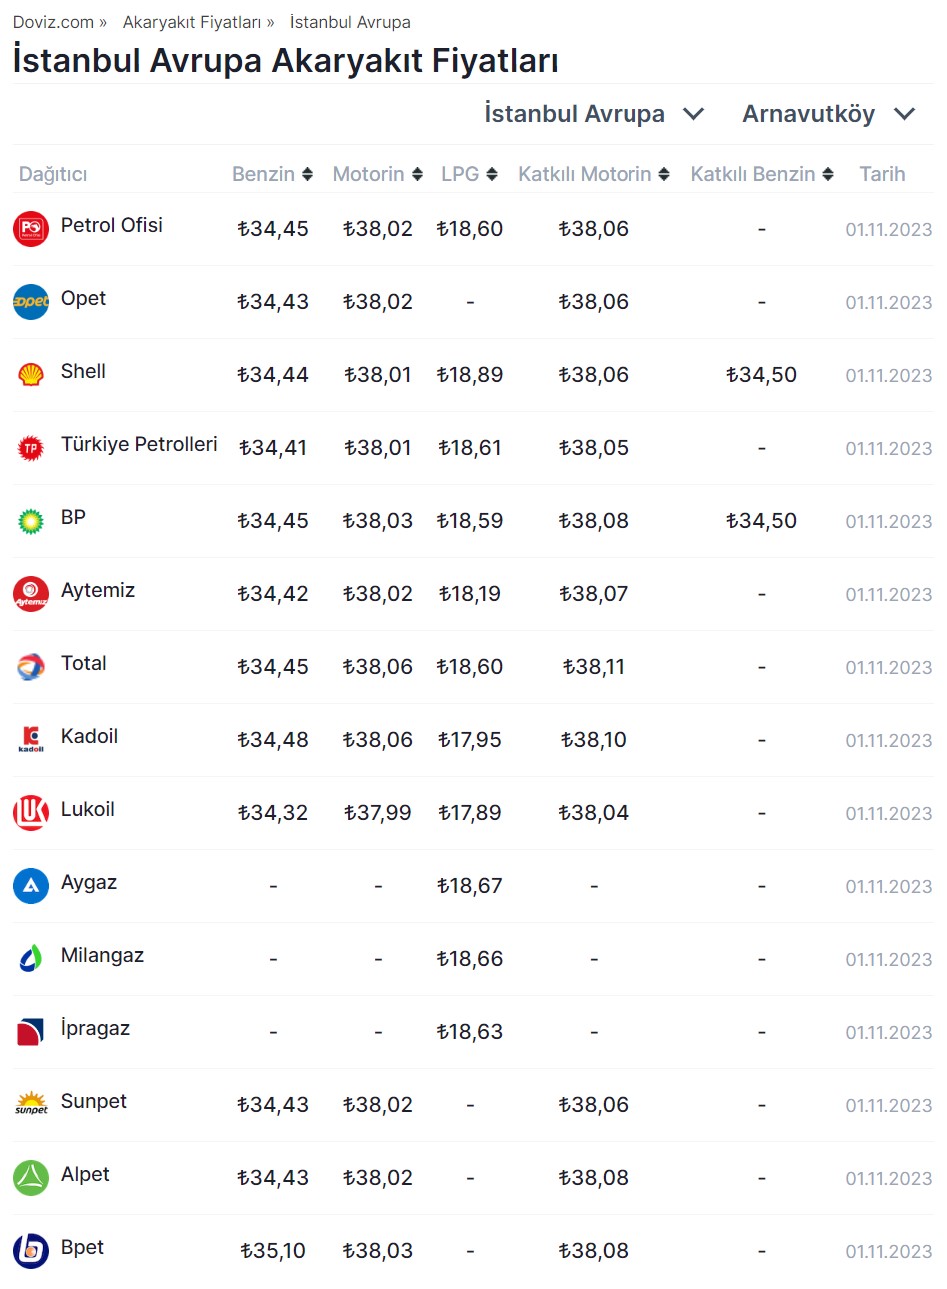Click the Shell logo icon
Screen dimensions: 947x1289
[31, 375]
